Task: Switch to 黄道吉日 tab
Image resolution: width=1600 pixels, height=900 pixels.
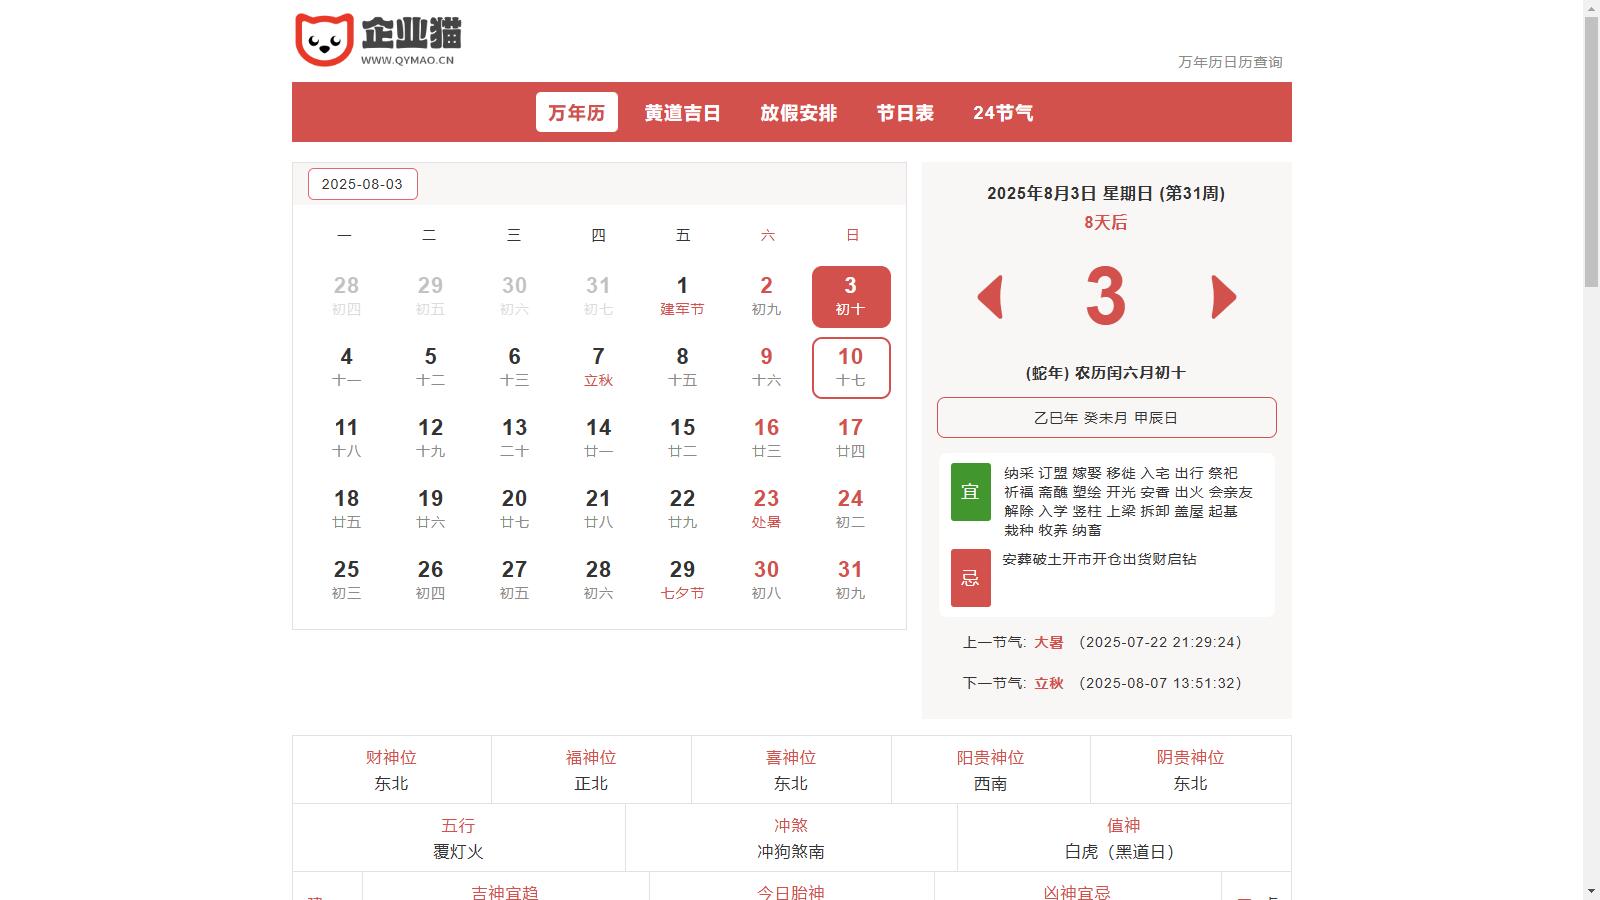Action: (x=682, y=113)
